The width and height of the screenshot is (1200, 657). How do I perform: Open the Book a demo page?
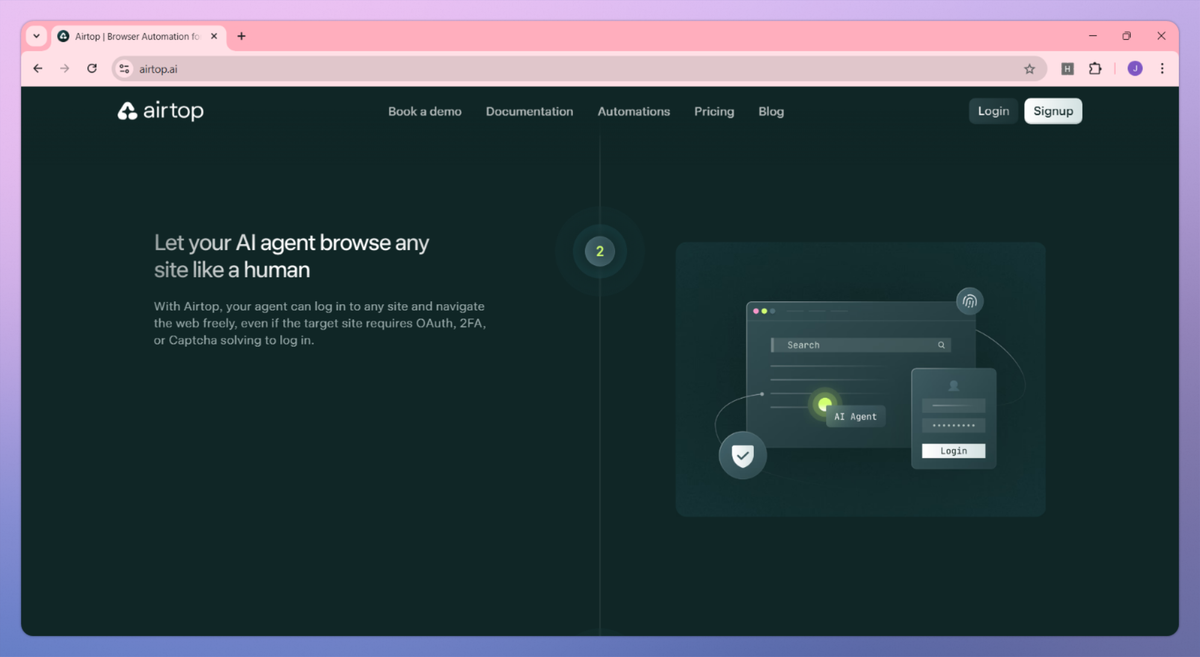coord(425,111)
